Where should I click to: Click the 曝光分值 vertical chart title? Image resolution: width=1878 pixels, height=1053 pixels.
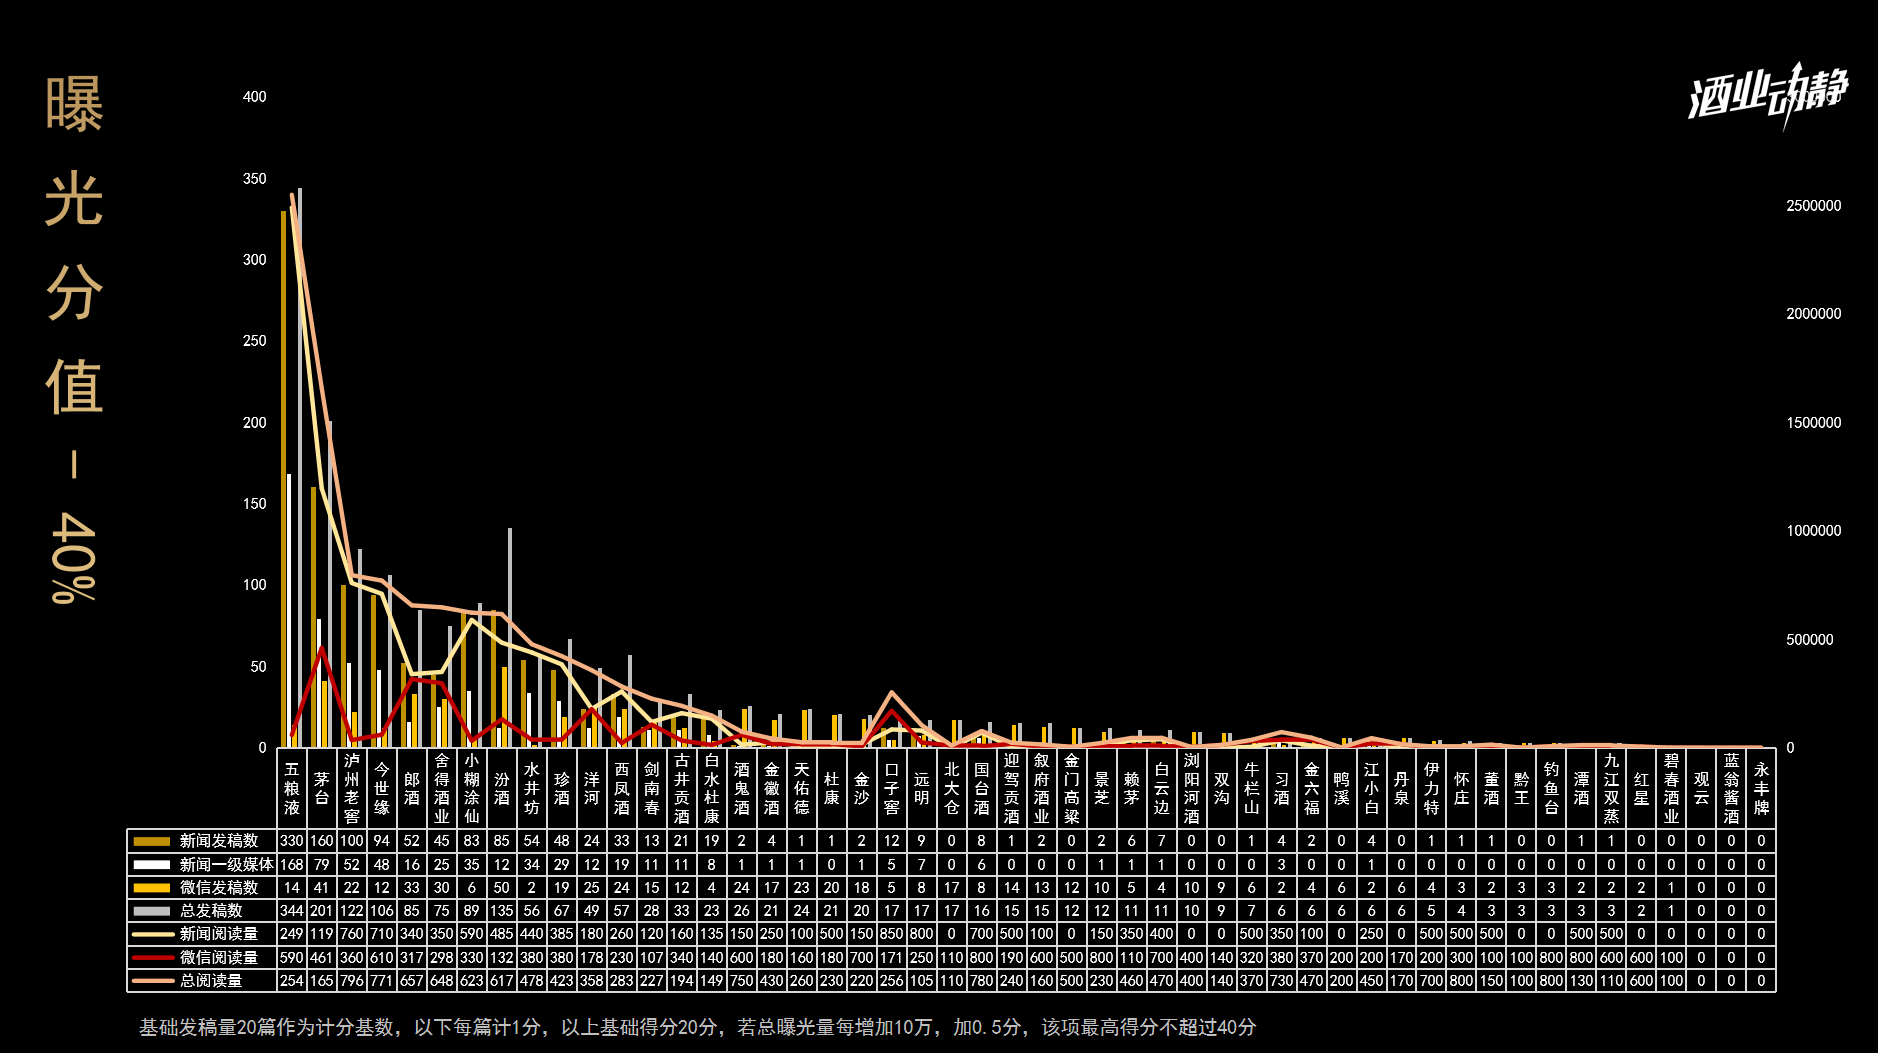[74, 340]
